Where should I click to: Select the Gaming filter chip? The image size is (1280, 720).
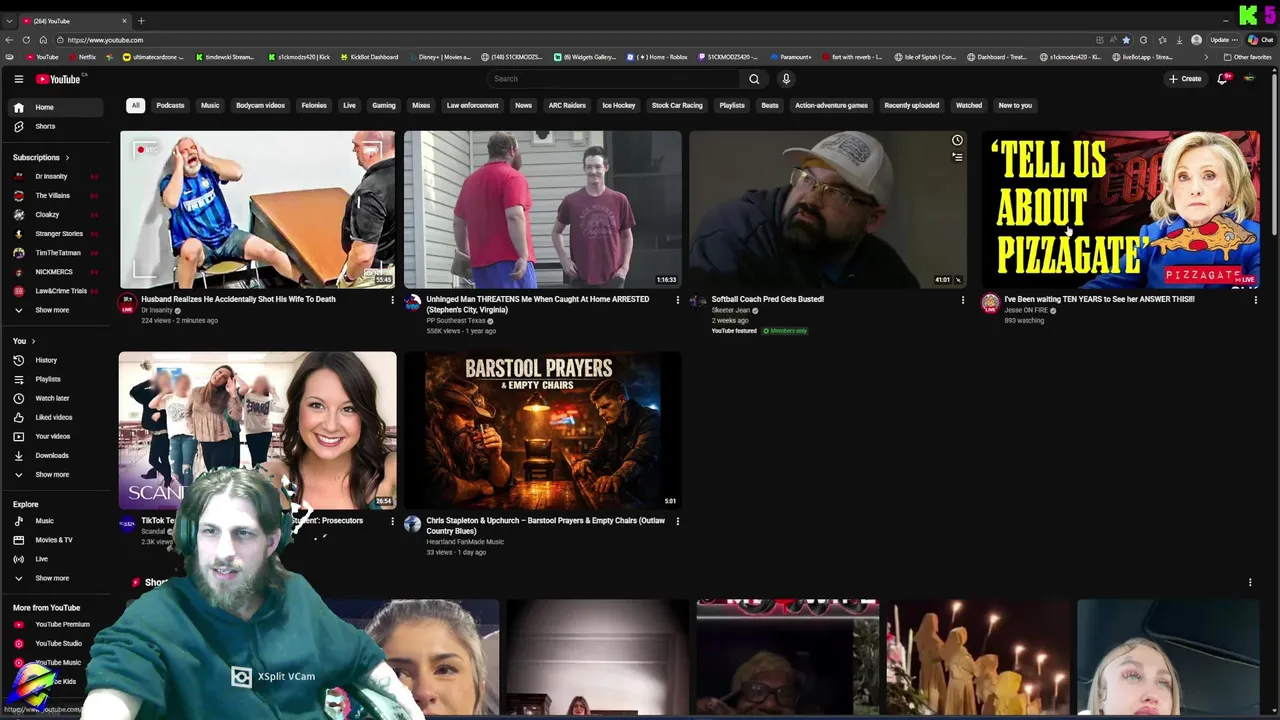tap(384, 105)
